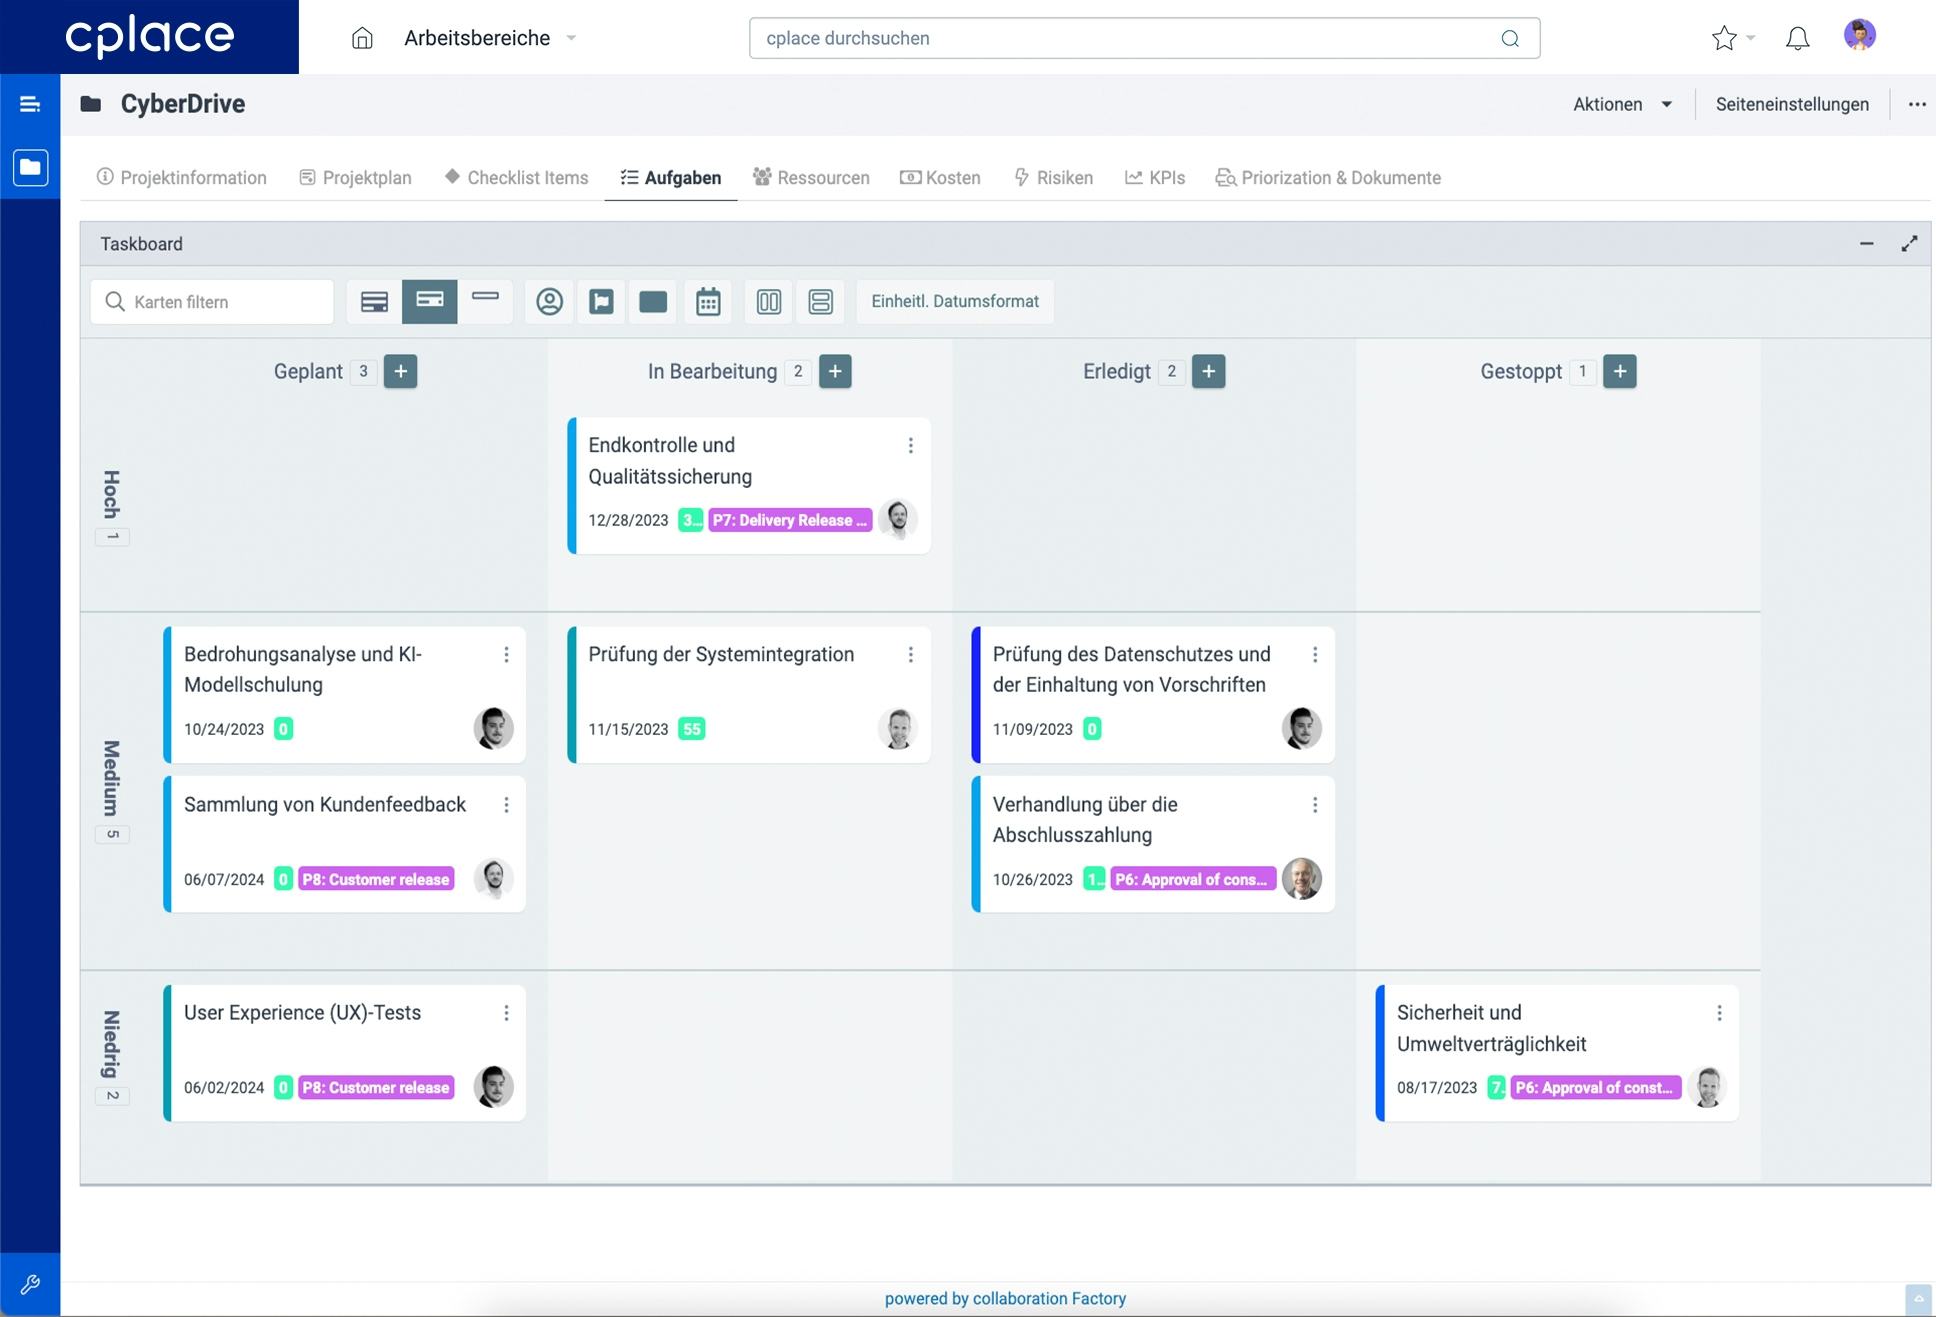The height and width of the screenshot is (1317, 1936).
Task: Toggle the solid color card display icon
Action: (652, 301)
